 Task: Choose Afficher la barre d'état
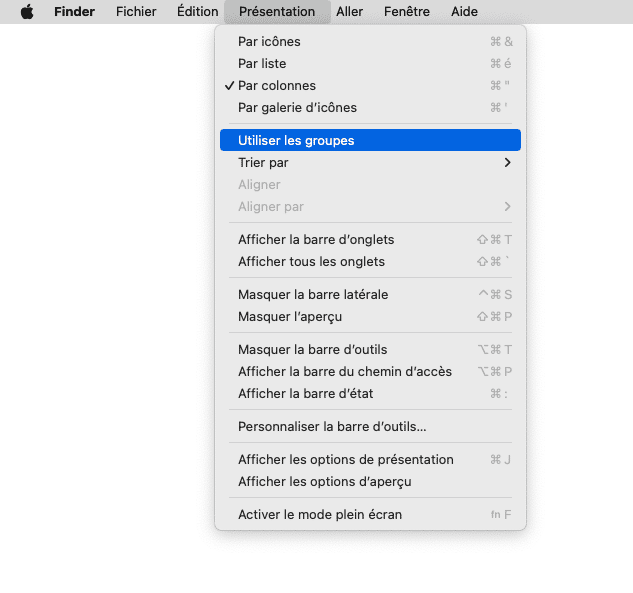point(370,394)
